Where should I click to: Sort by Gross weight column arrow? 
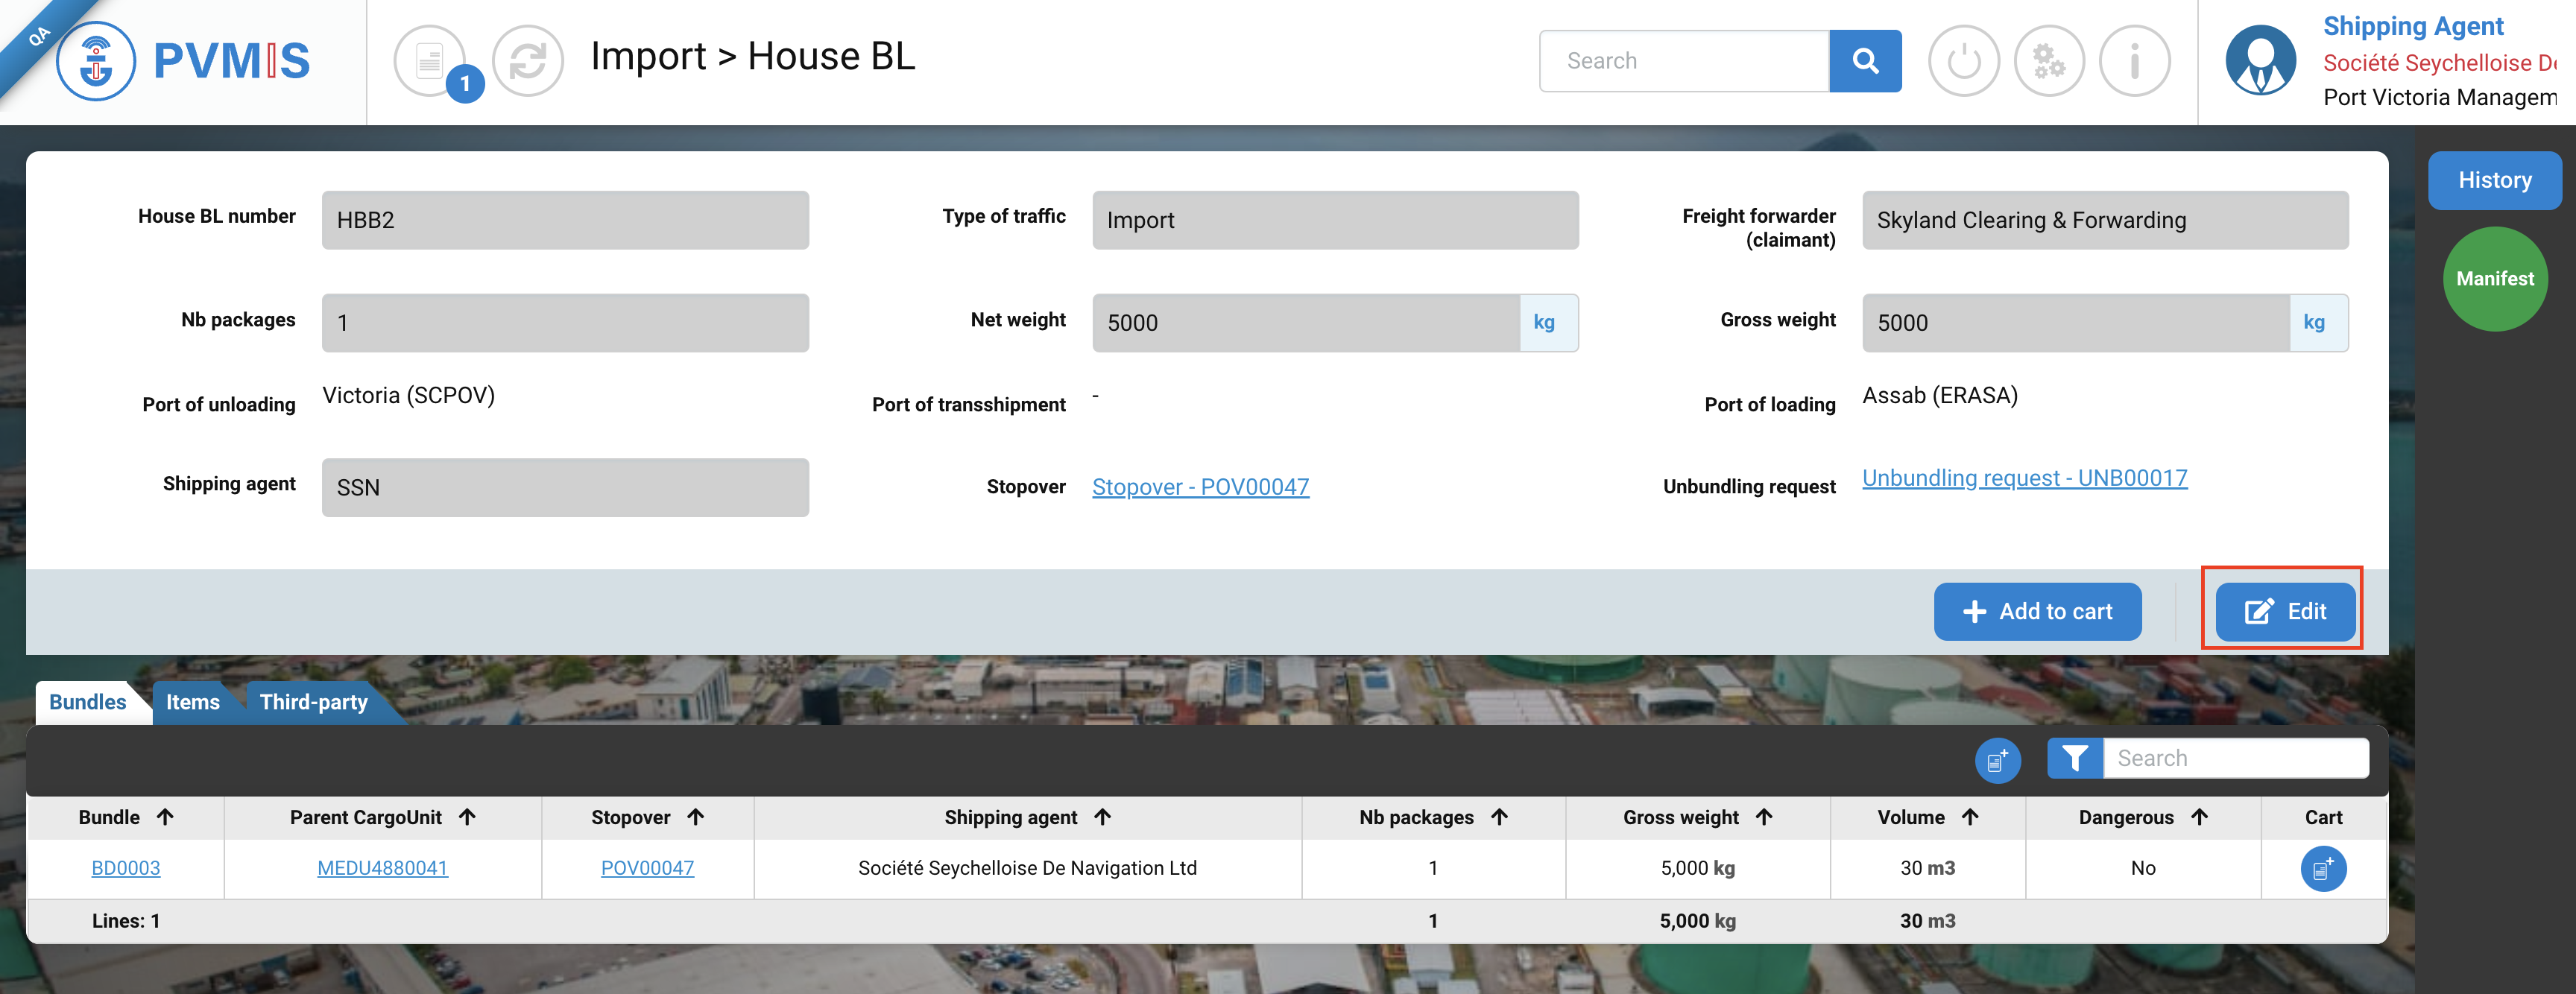[1764, 817]
